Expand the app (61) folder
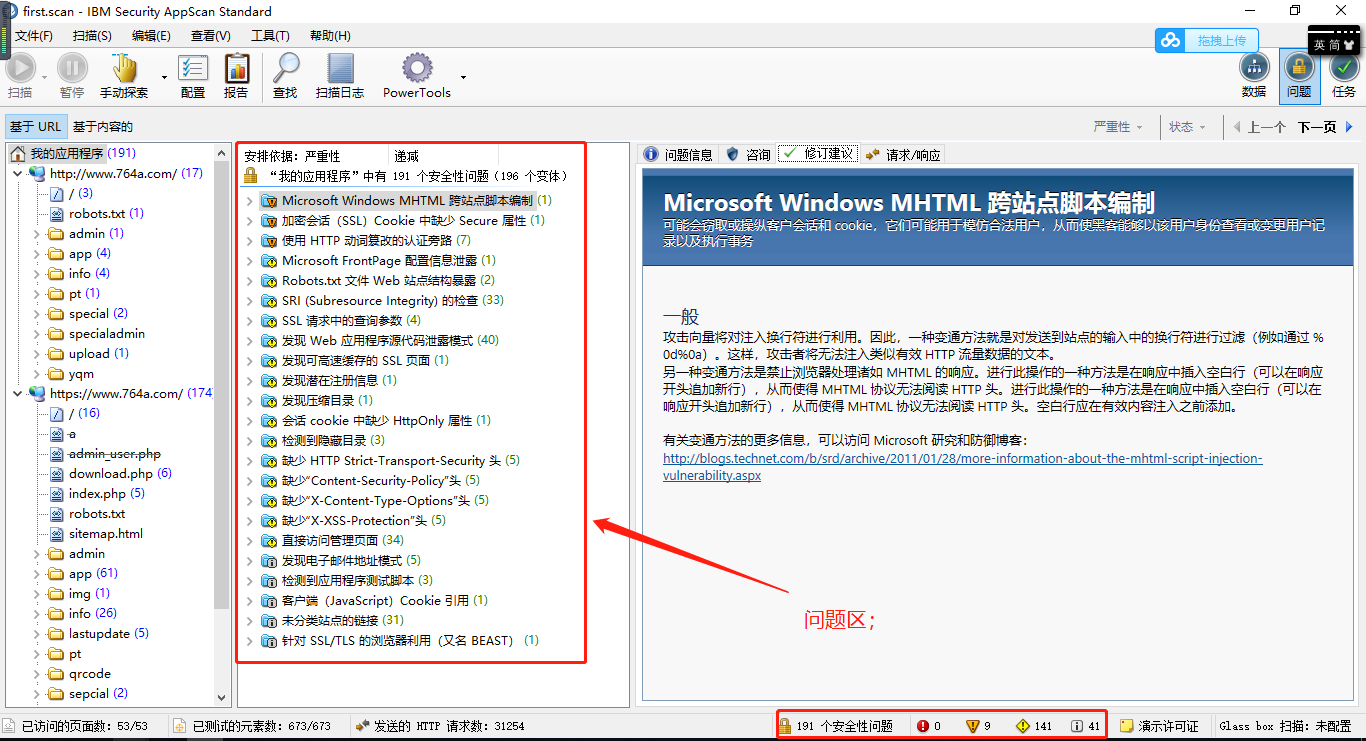Screen dimensions: 1366x741 (37, 573)
